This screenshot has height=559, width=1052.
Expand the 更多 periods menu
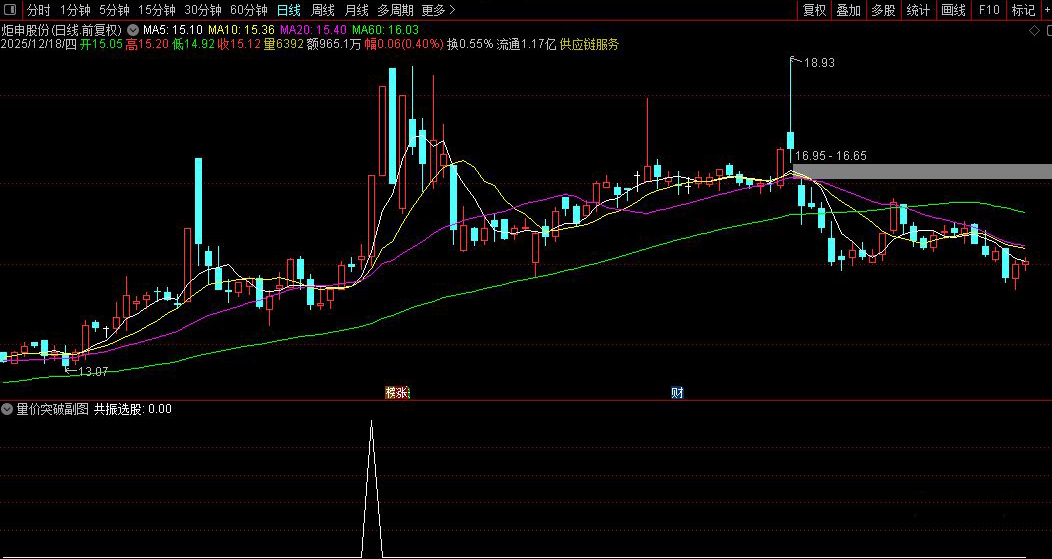[x=438, y=10]
